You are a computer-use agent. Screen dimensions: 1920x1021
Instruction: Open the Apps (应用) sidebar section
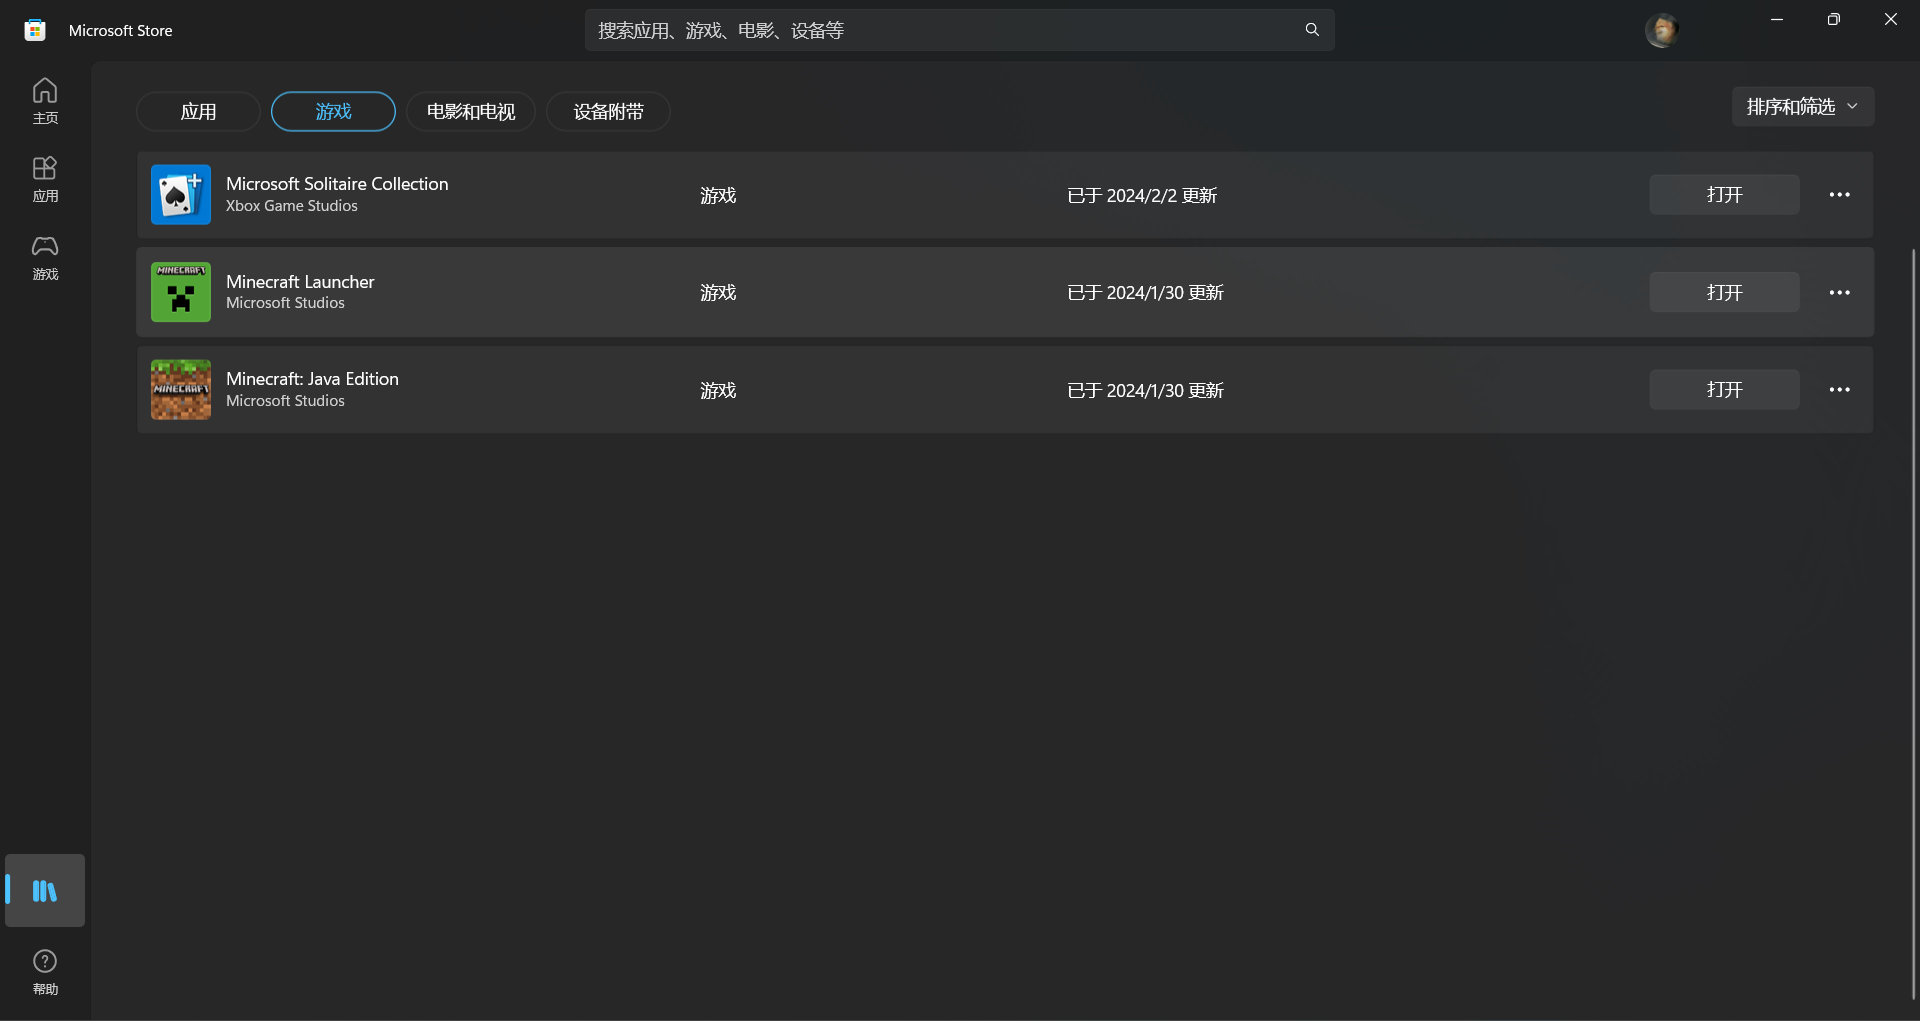(x=45, y=179)
